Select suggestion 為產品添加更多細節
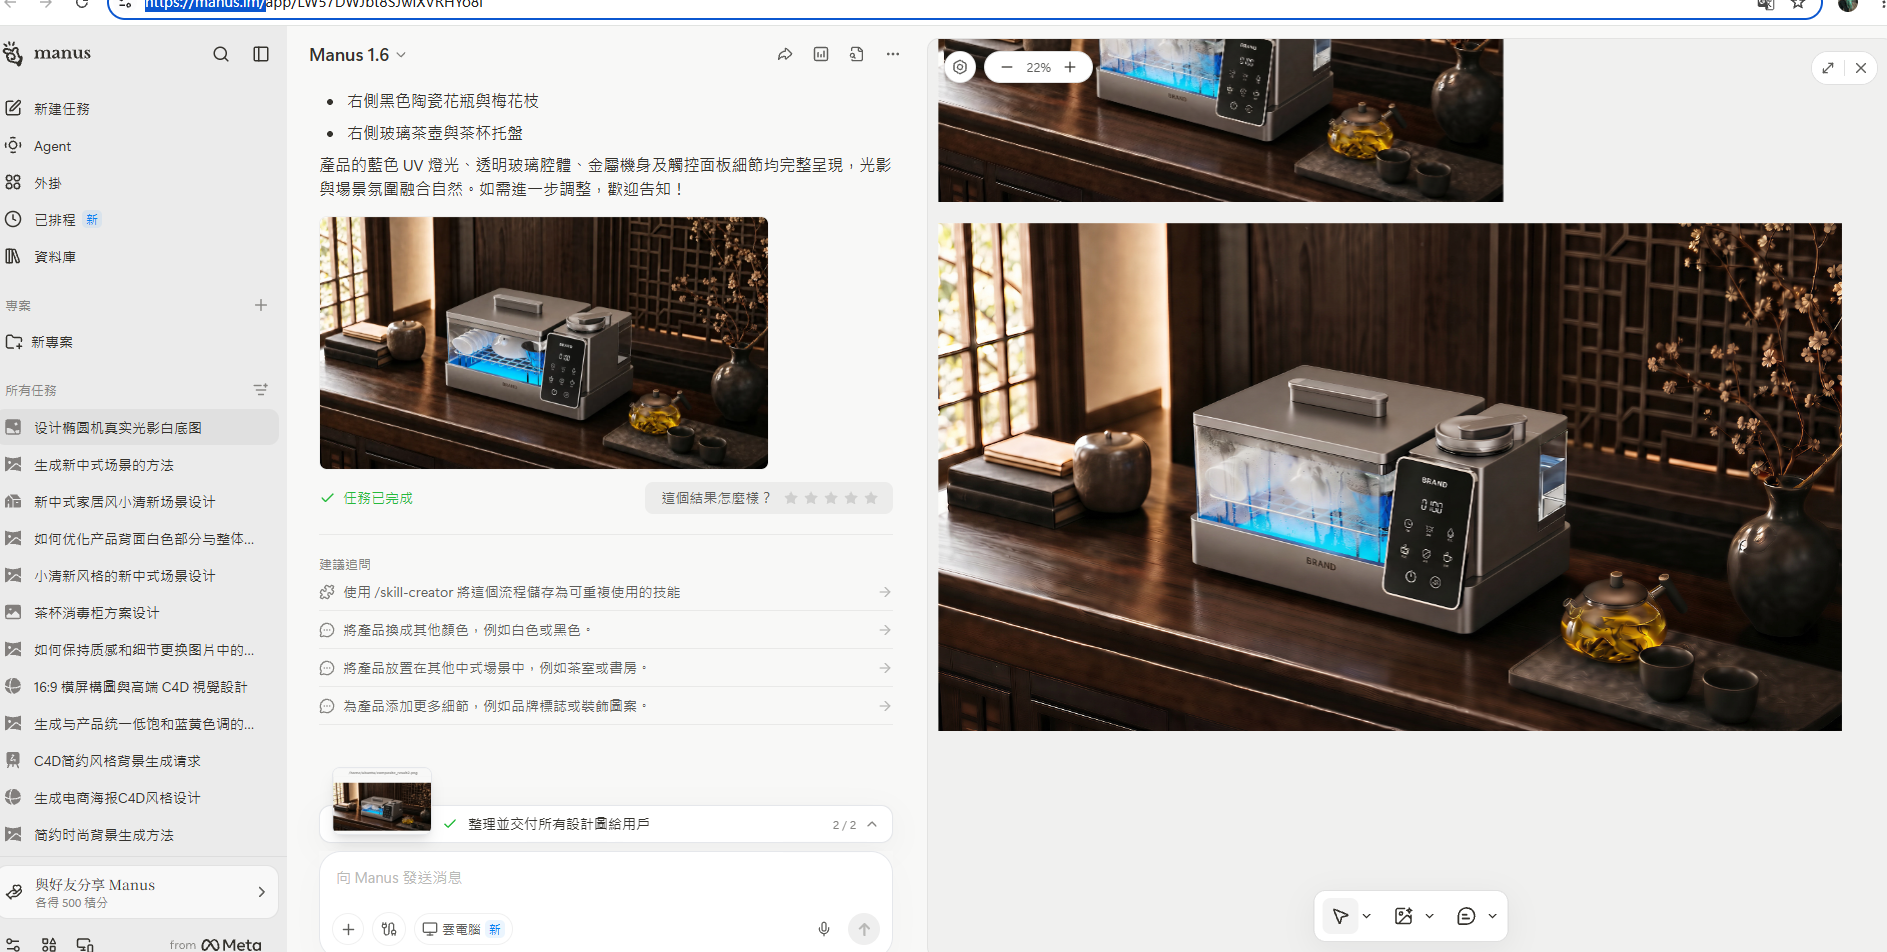 pyautogui.click(x=606, y=706)
